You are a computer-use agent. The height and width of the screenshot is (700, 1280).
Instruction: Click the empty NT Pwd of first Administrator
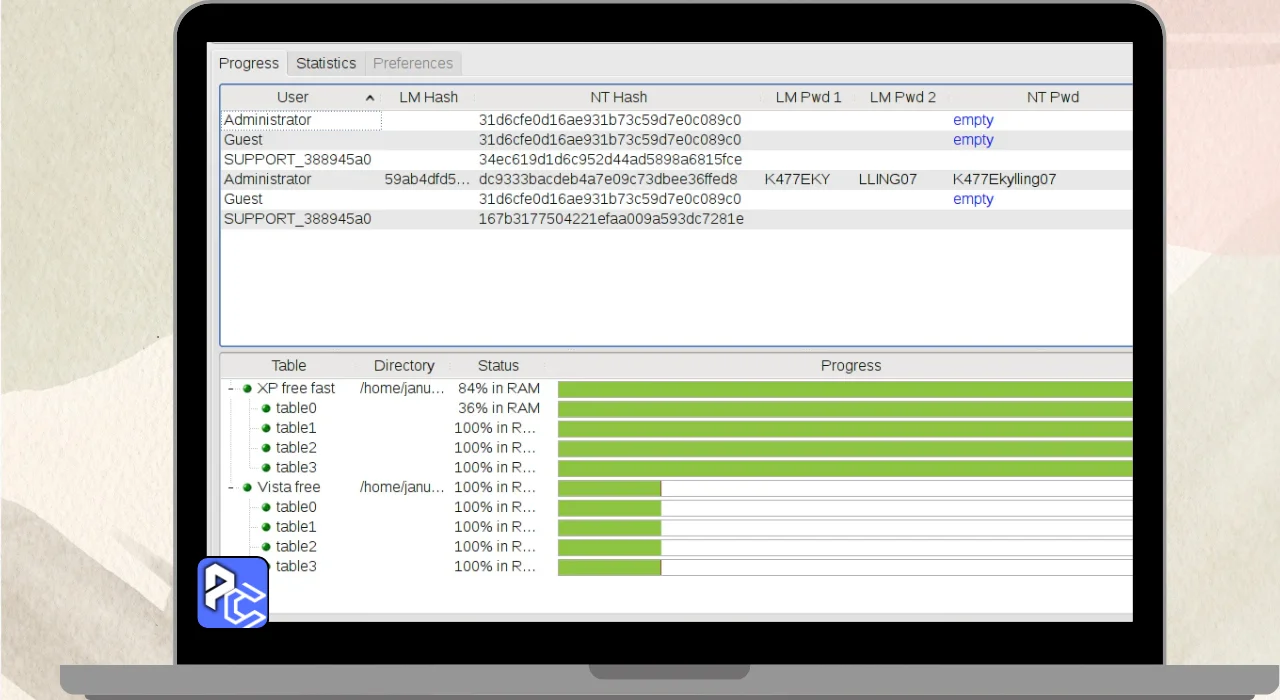coord(973,120)
